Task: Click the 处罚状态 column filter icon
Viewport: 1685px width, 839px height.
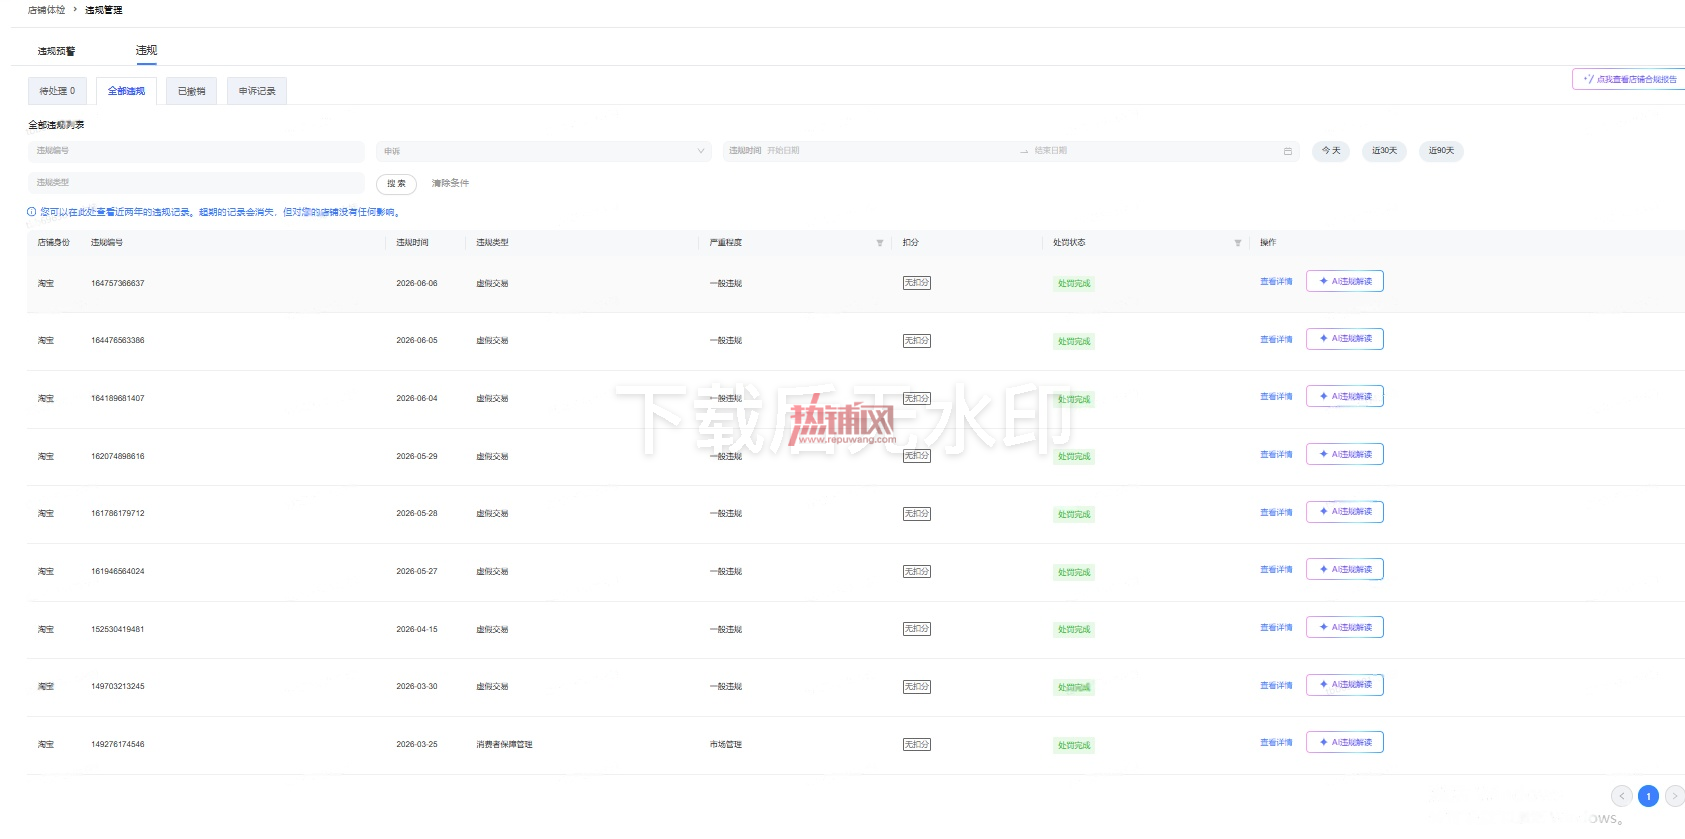Action: tap(1237, 243)
